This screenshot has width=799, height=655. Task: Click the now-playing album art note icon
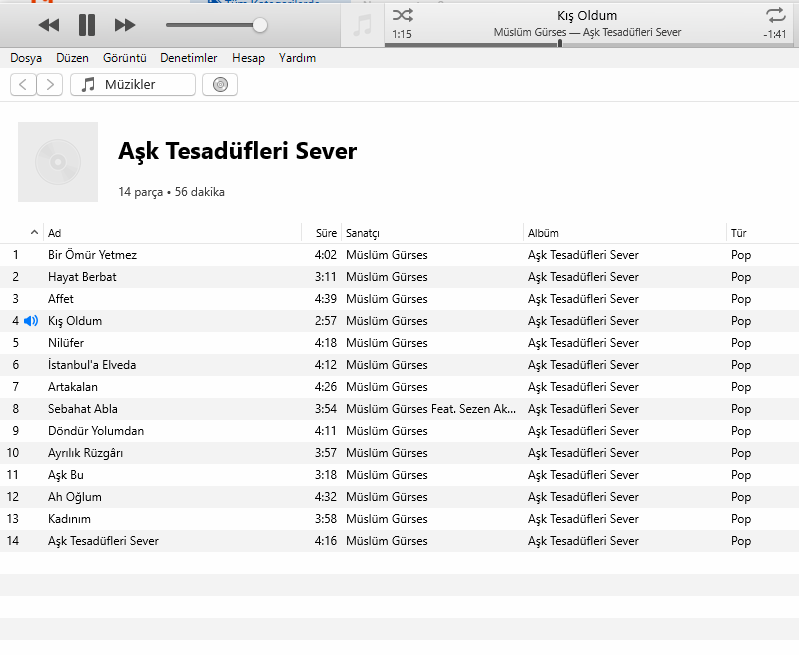362,25
